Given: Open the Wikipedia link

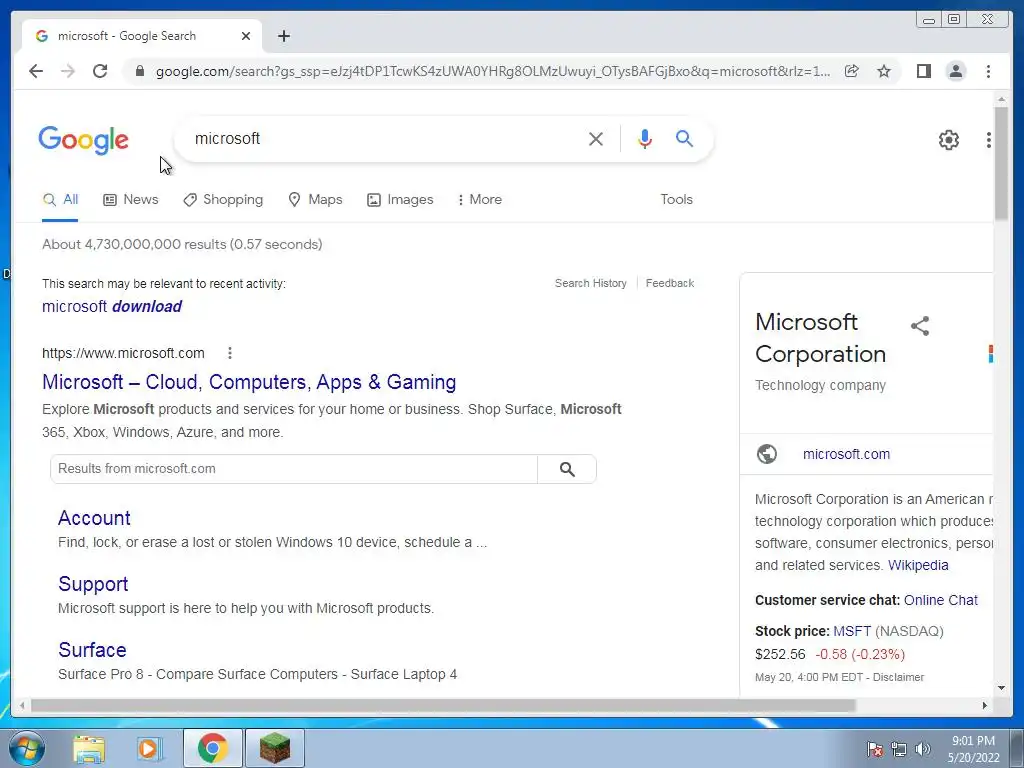Looking at the screenshot, I should point(918,565).
